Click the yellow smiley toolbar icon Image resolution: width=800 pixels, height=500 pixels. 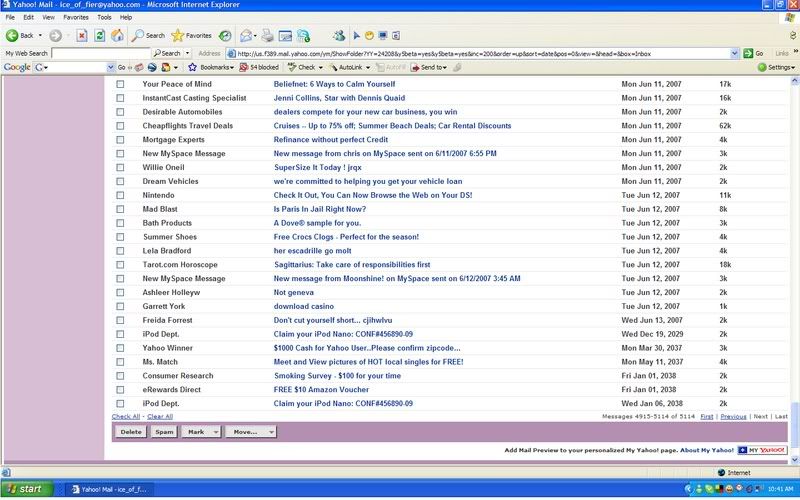click(x=369, y=35)
